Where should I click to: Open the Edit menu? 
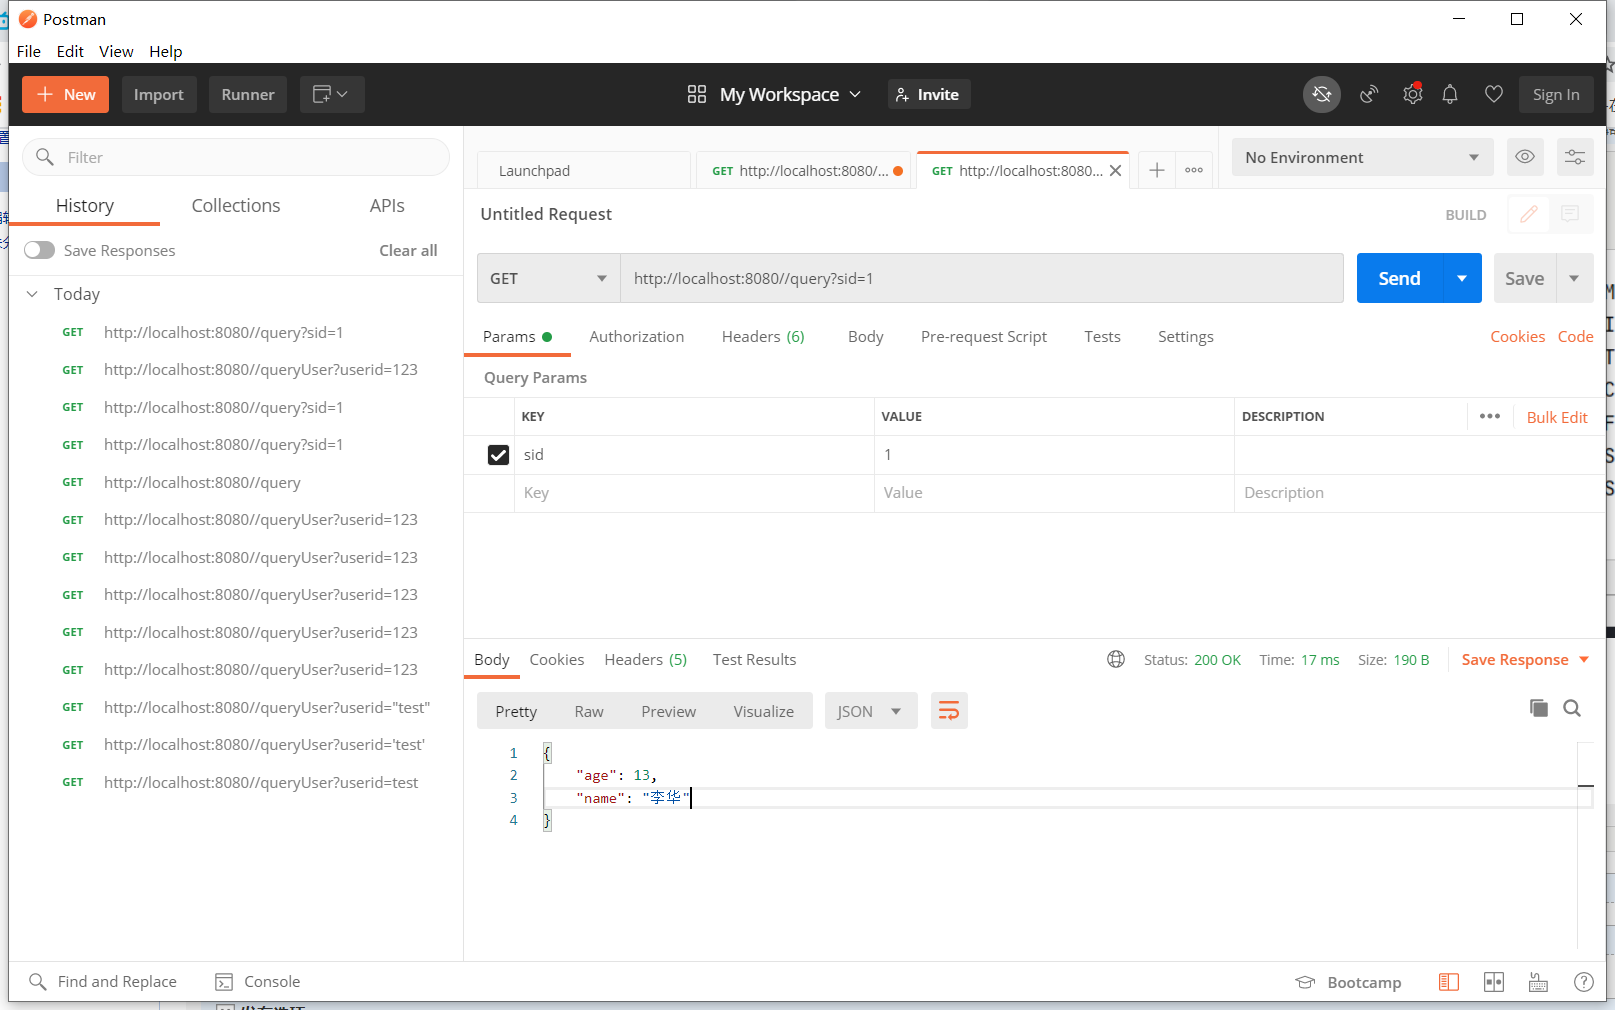70,51
